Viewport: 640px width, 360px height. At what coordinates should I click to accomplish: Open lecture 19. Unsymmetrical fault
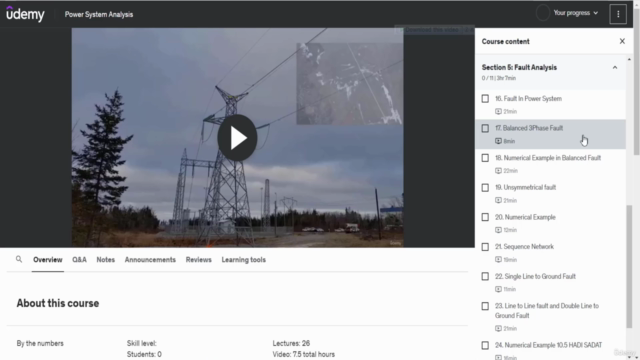[550, 193]
